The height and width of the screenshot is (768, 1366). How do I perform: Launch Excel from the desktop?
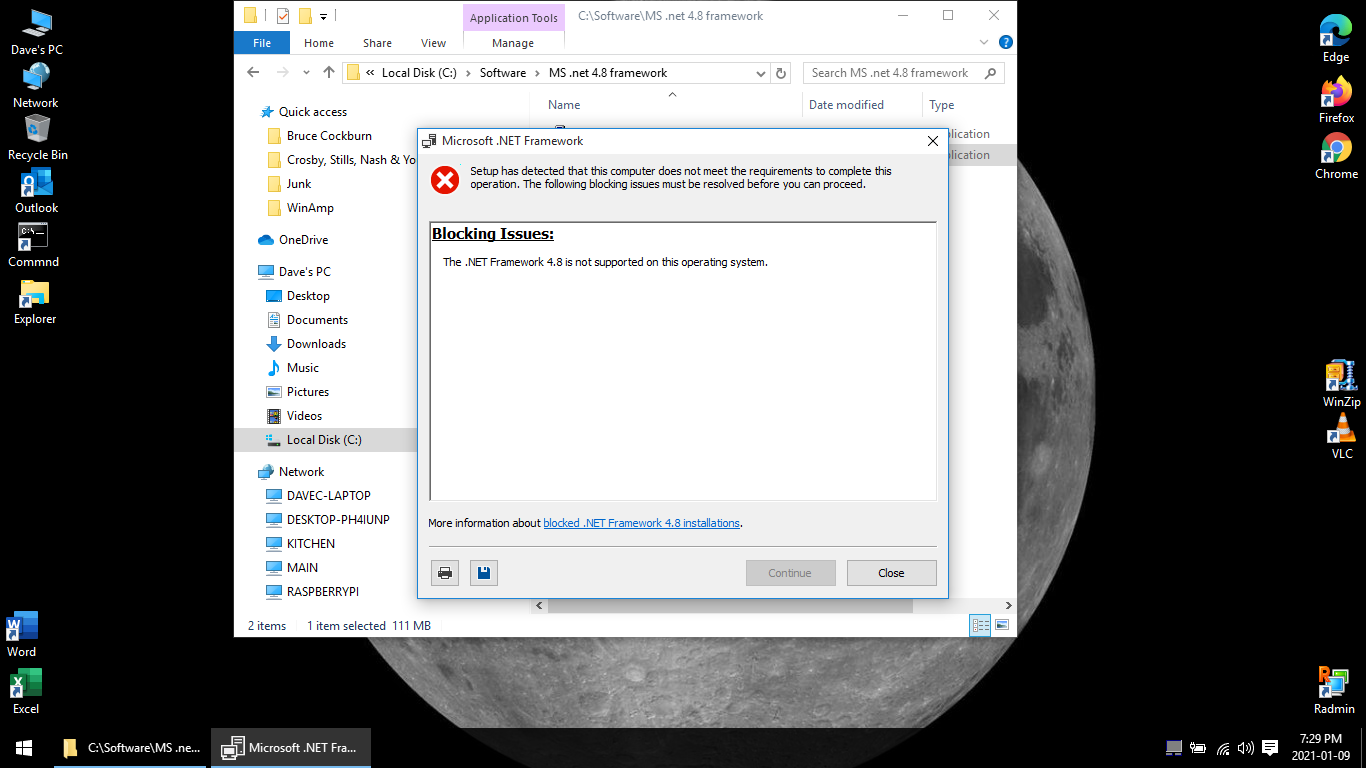(x=25, y=692)
